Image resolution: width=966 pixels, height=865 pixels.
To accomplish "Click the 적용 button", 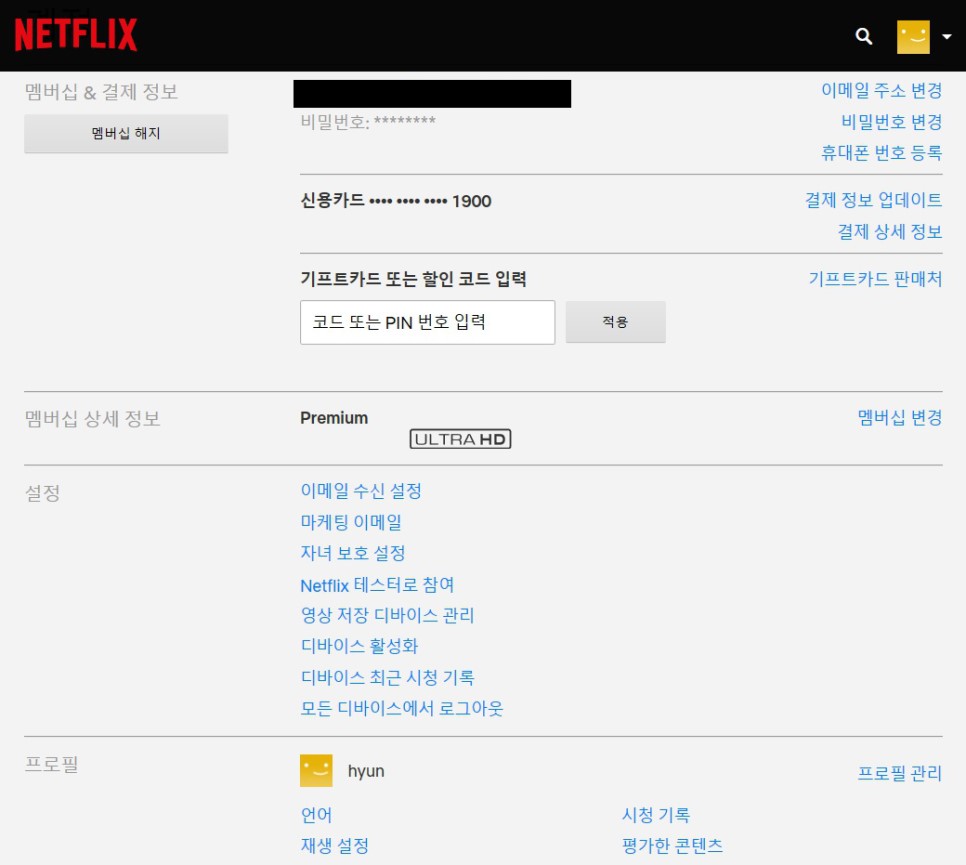I will point(615,322).
